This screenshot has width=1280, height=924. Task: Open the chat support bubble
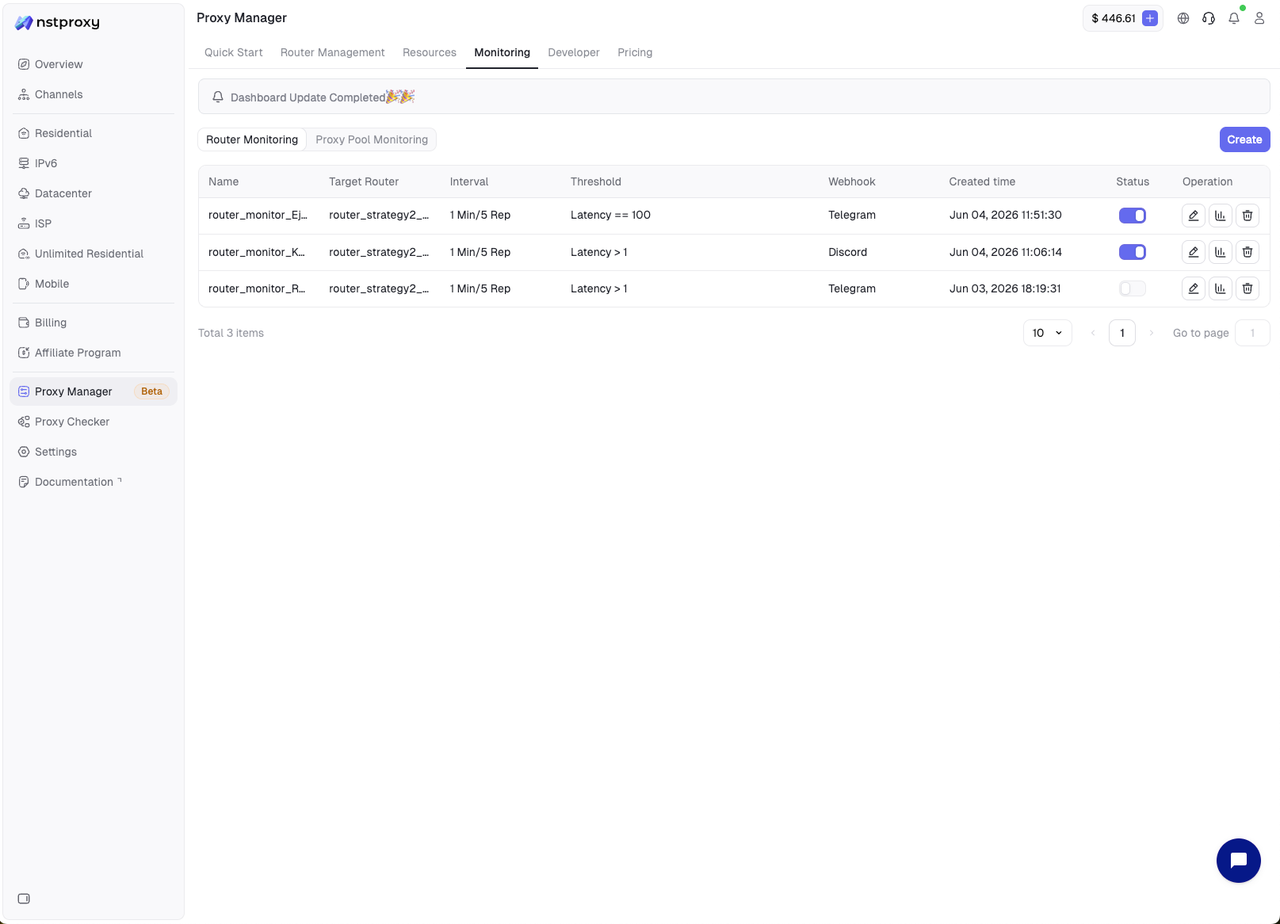pos(1238,860)
